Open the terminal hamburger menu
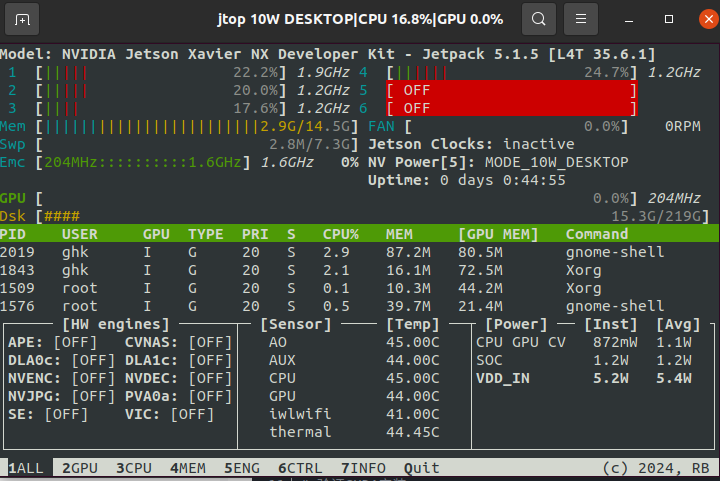This screenshot has height=481, width=720. [x=580, y=19]
